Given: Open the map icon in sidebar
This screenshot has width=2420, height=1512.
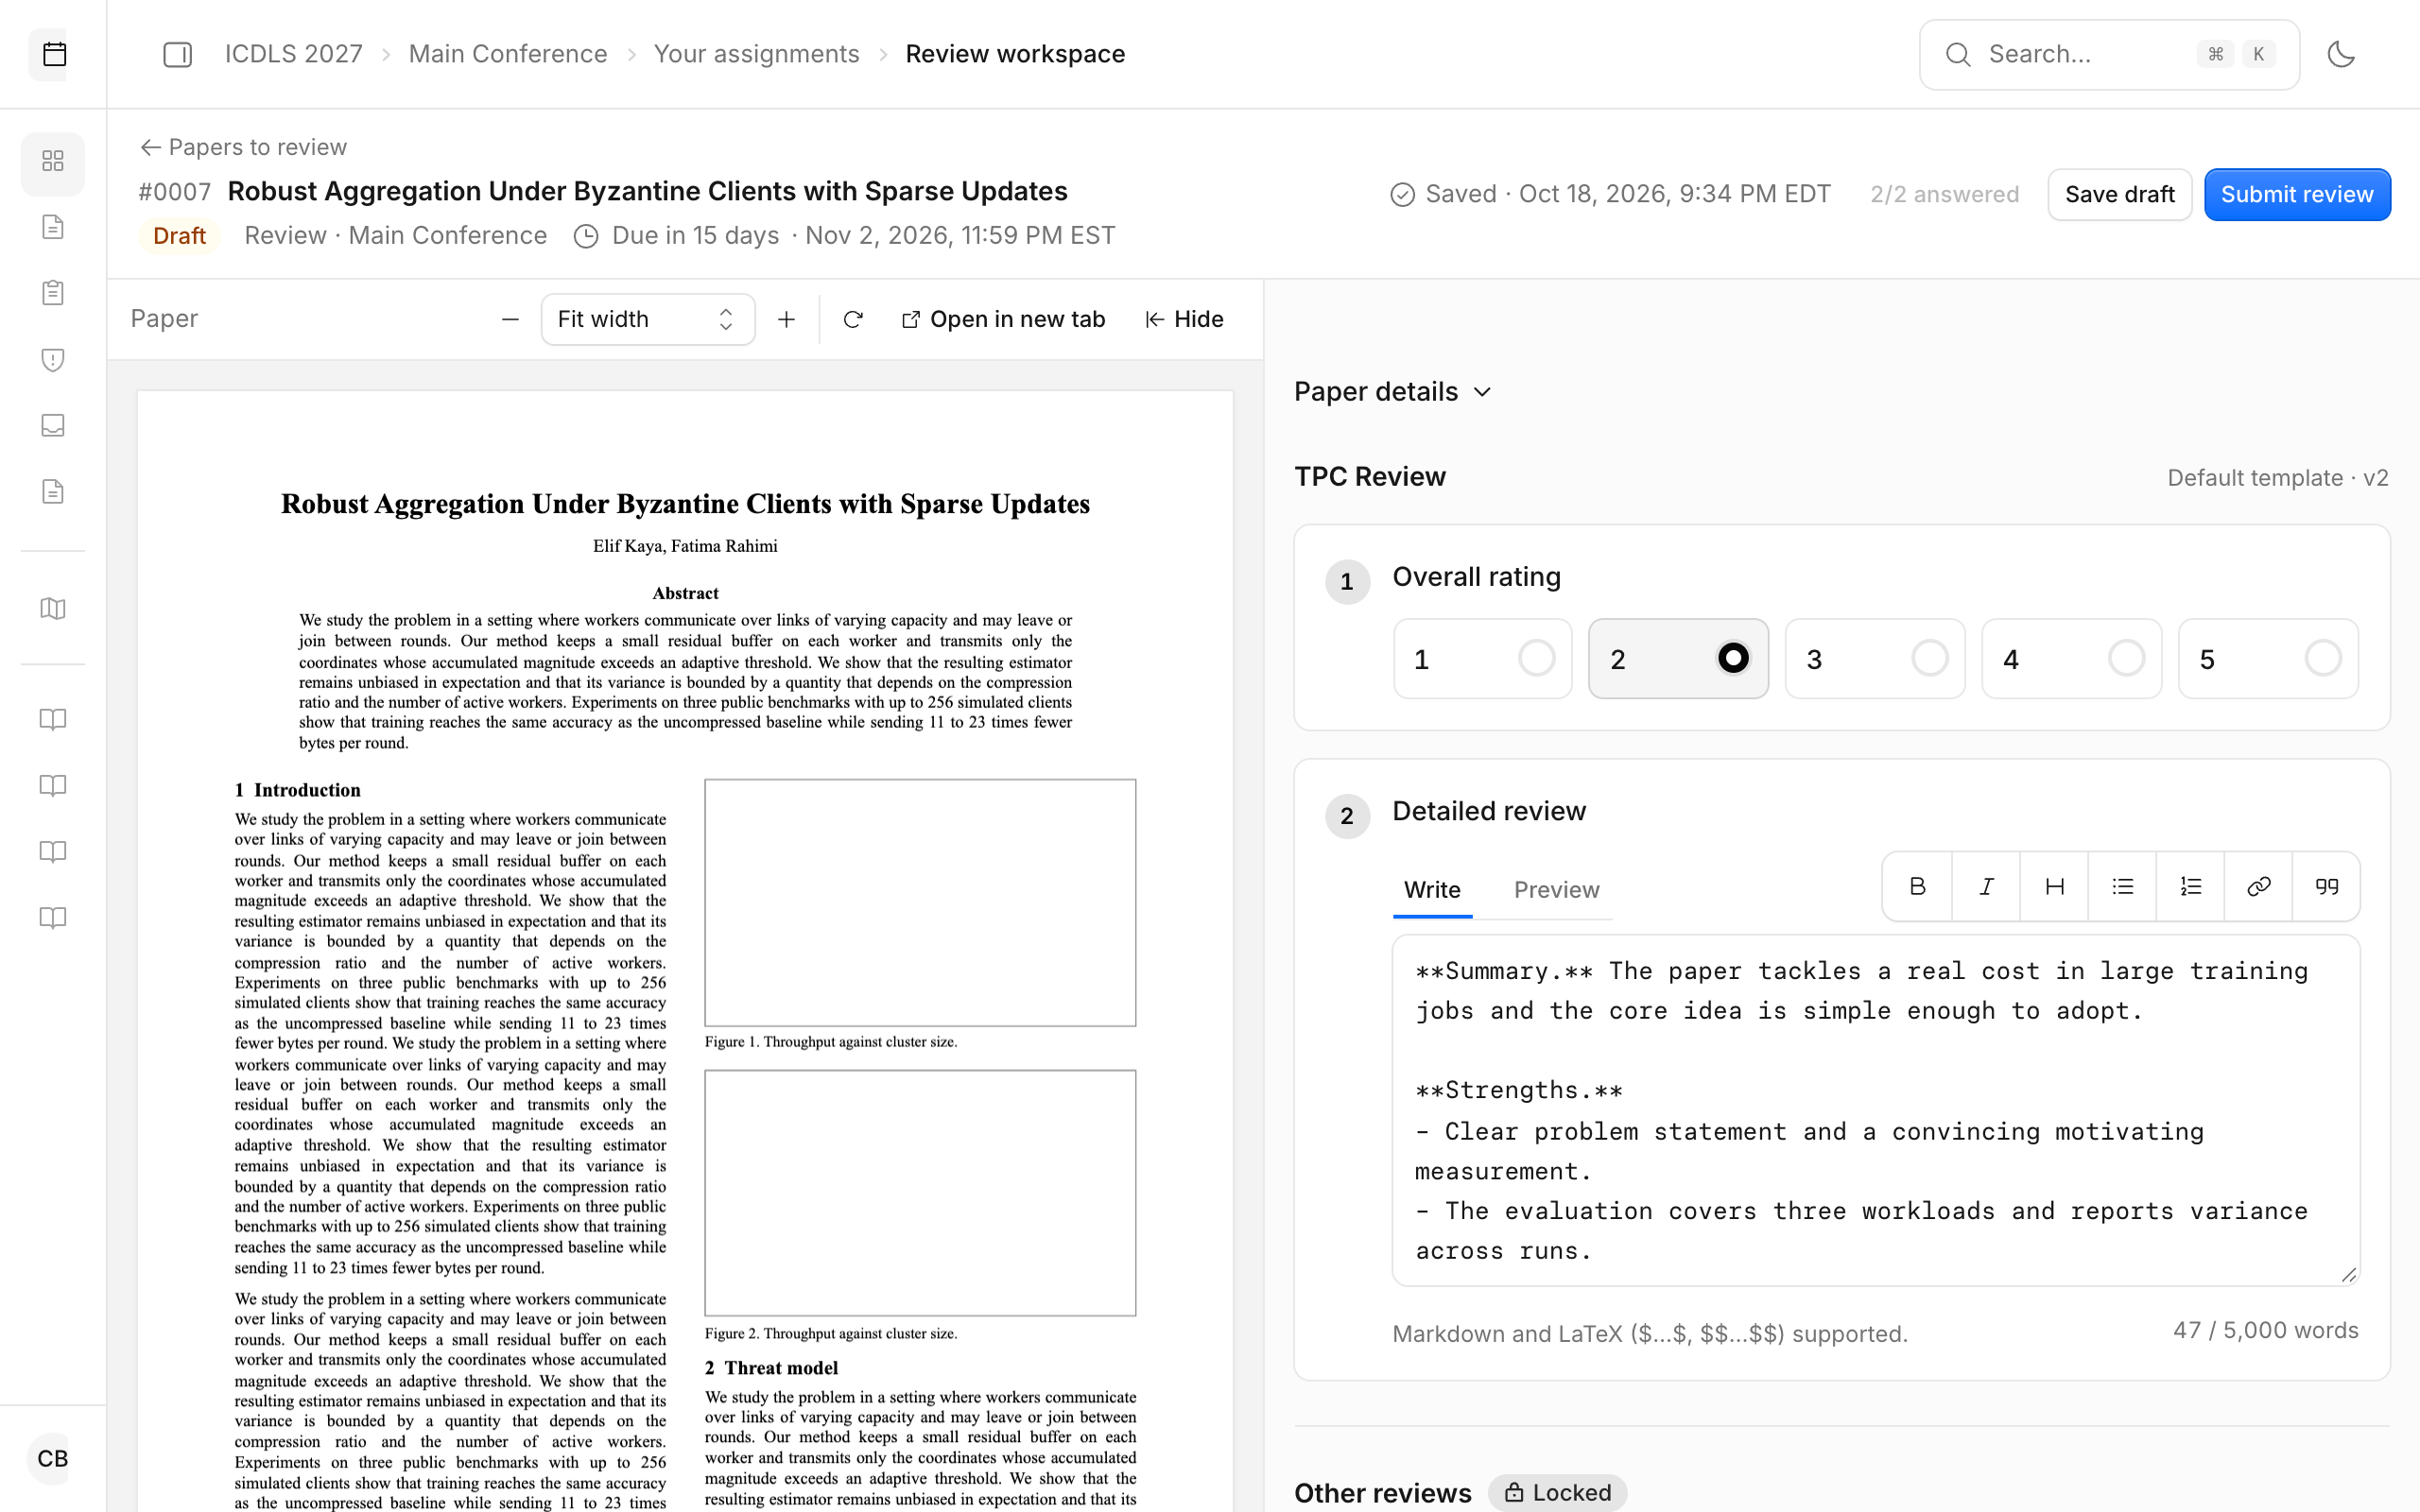Looking at the screenshot, I should [x=53, y=609].
